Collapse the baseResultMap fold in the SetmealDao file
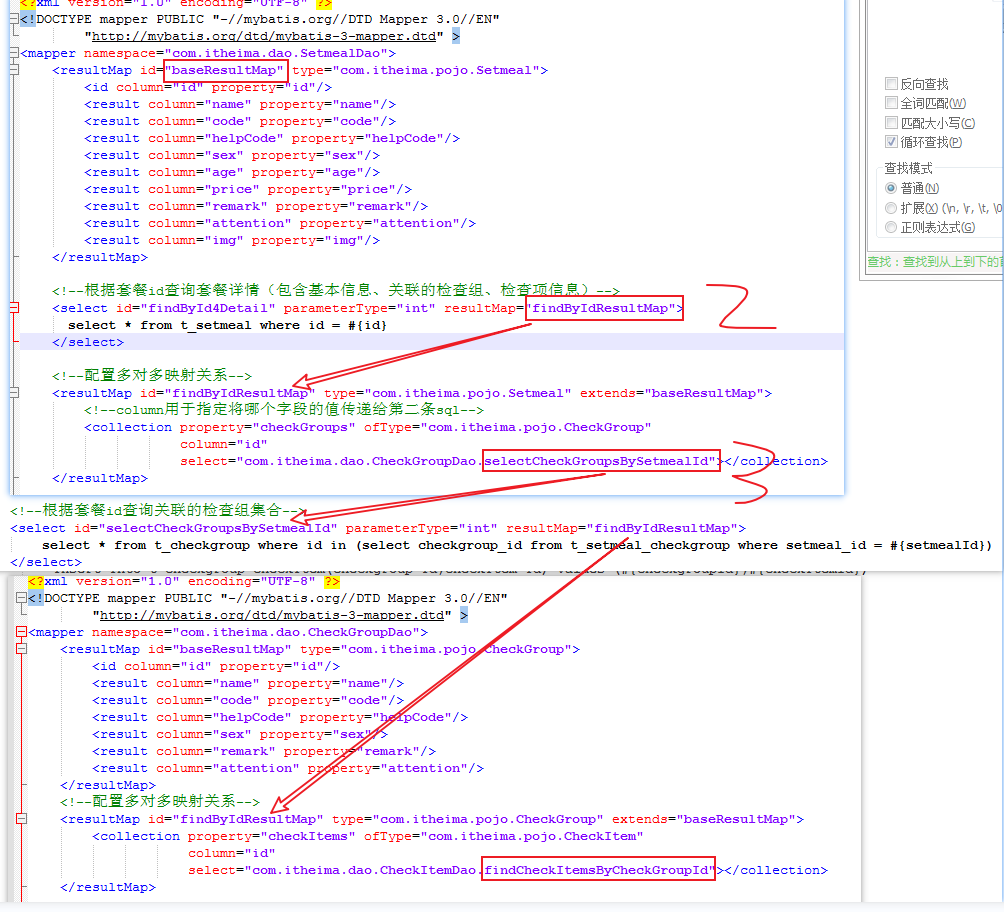Viewport: 1004px width, 912px height. (14, 70)
